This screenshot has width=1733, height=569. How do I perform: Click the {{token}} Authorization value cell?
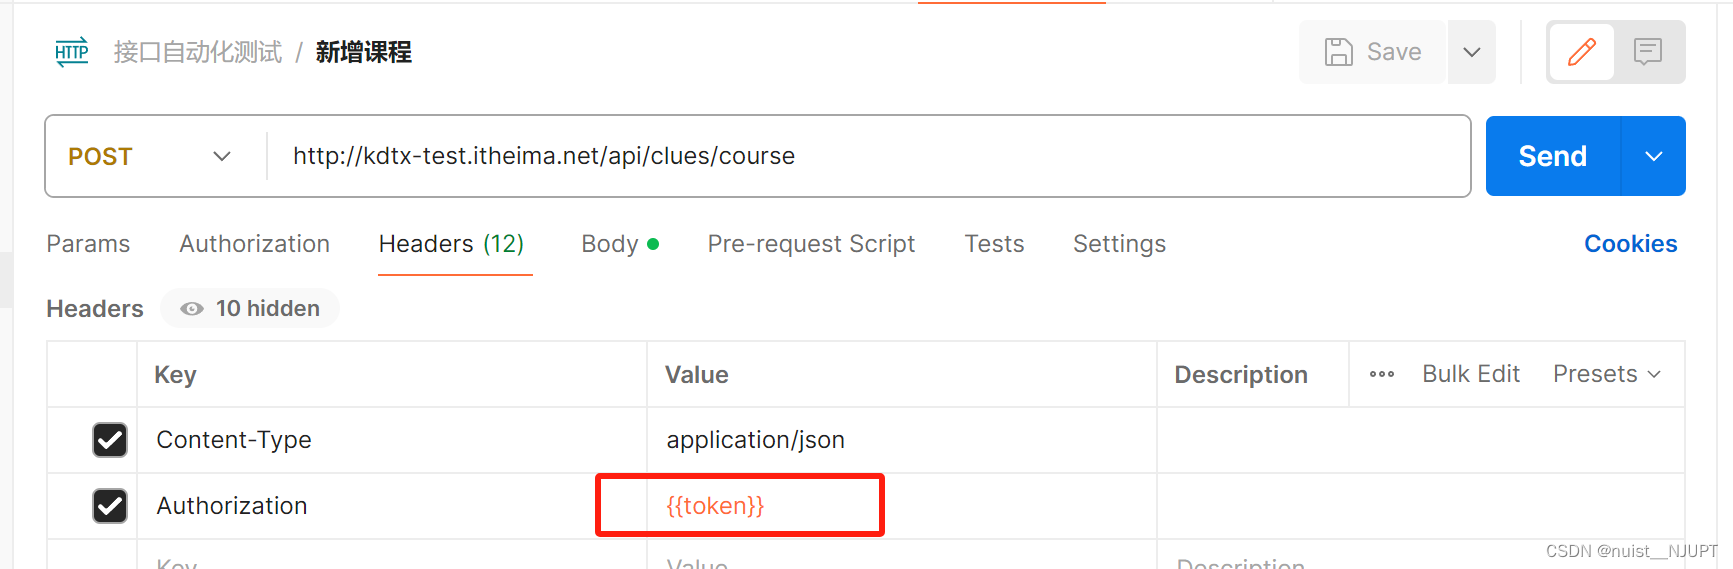click(740, 506)
